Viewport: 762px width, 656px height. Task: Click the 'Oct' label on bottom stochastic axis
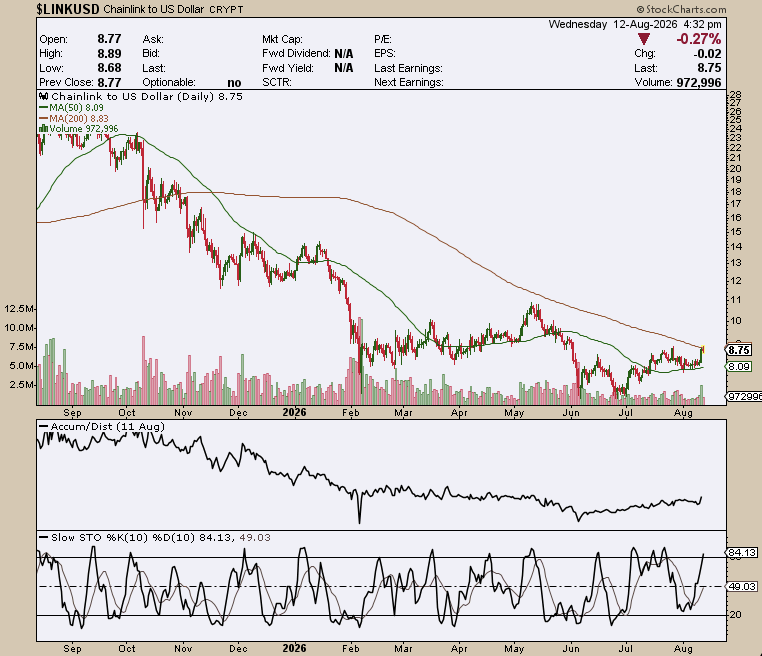pos(127,648)
